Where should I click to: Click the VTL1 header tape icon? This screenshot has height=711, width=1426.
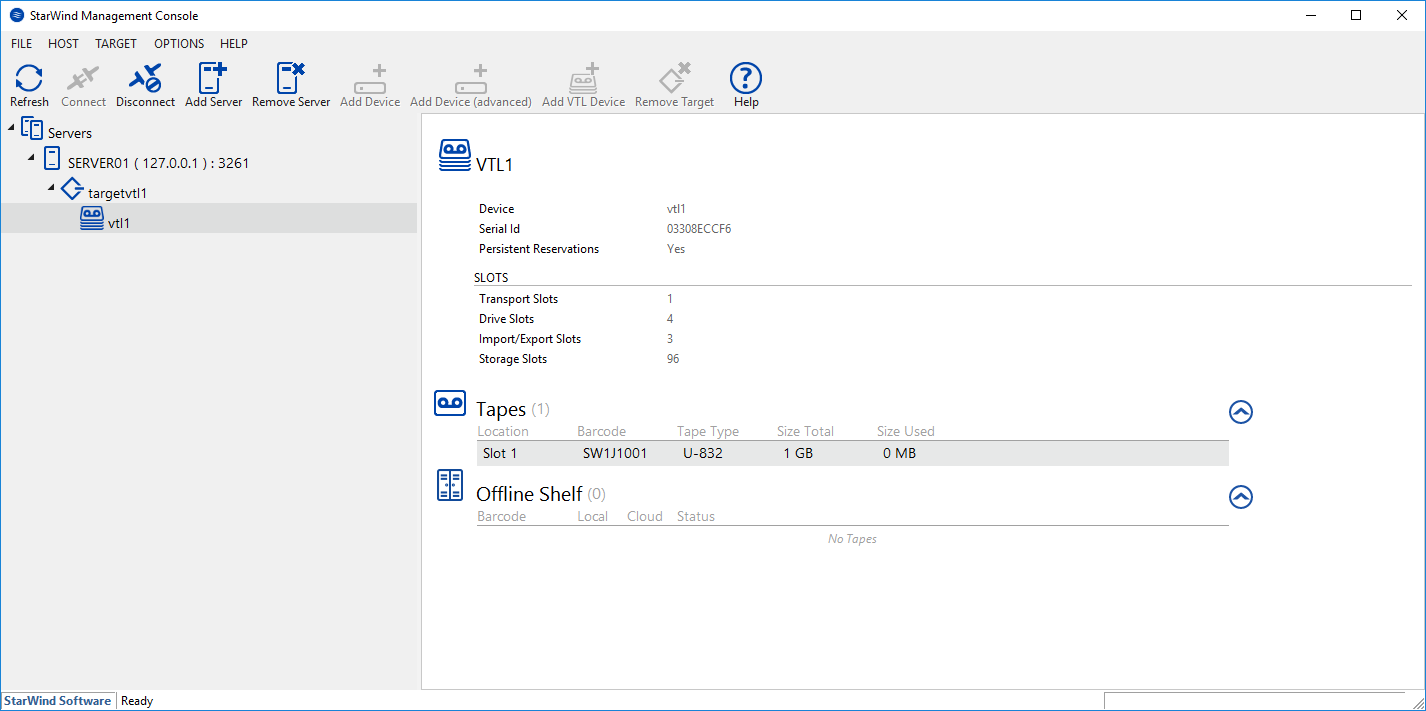point(455,157)
